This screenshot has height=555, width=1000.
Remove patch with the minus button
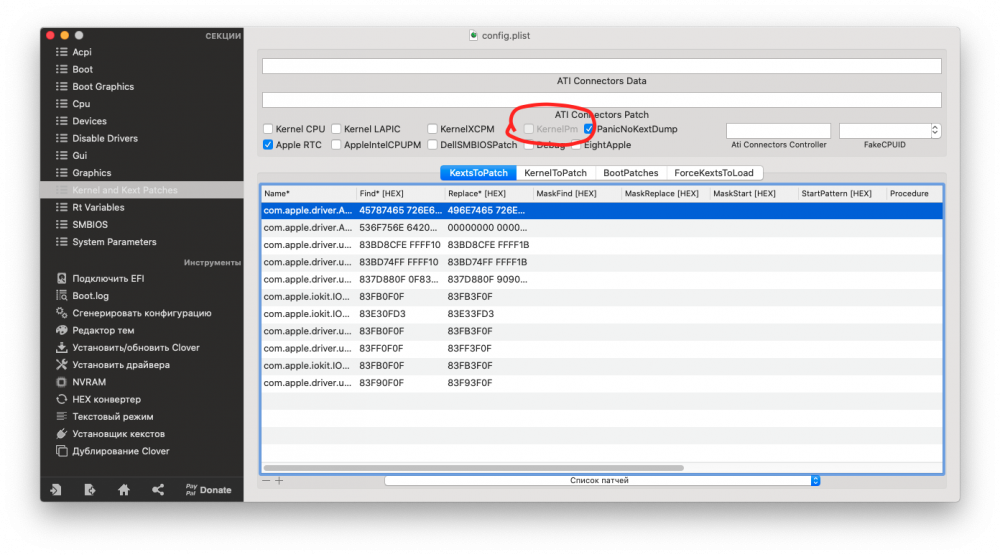266,480
